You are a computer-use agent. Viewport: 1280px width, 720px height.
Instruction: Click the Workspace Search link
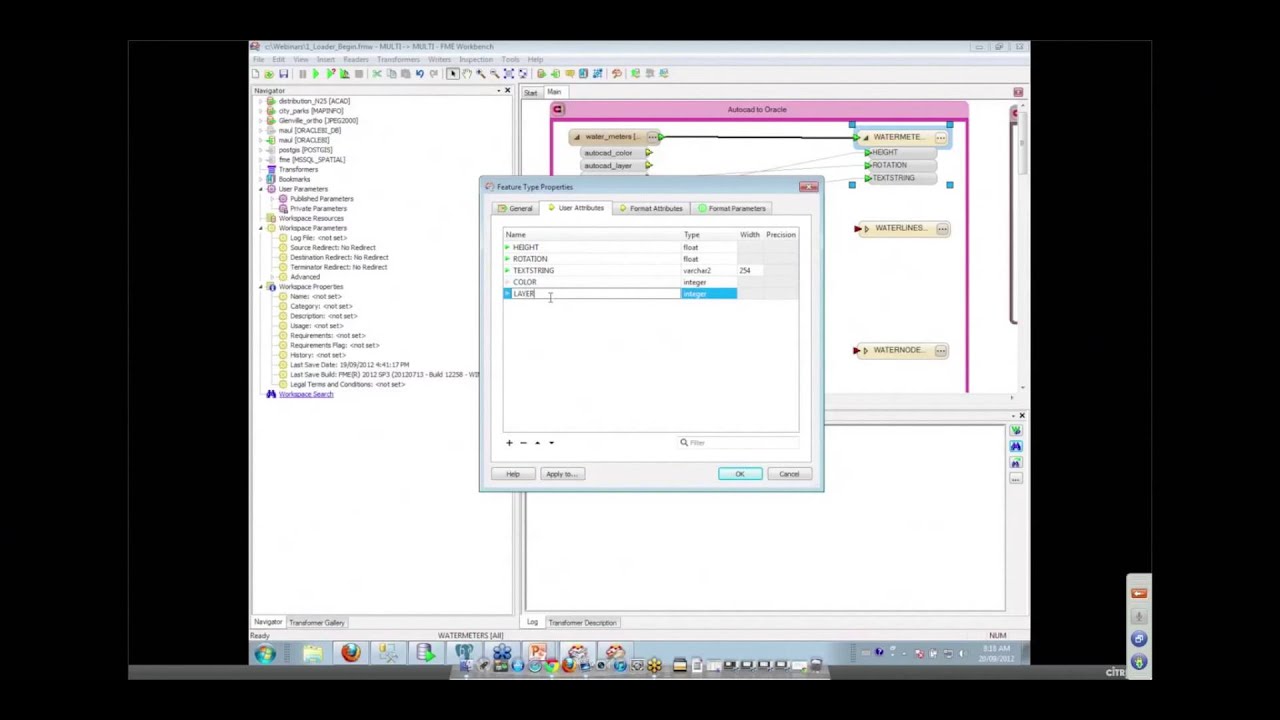pyautogui.click(x=306, y=394)
